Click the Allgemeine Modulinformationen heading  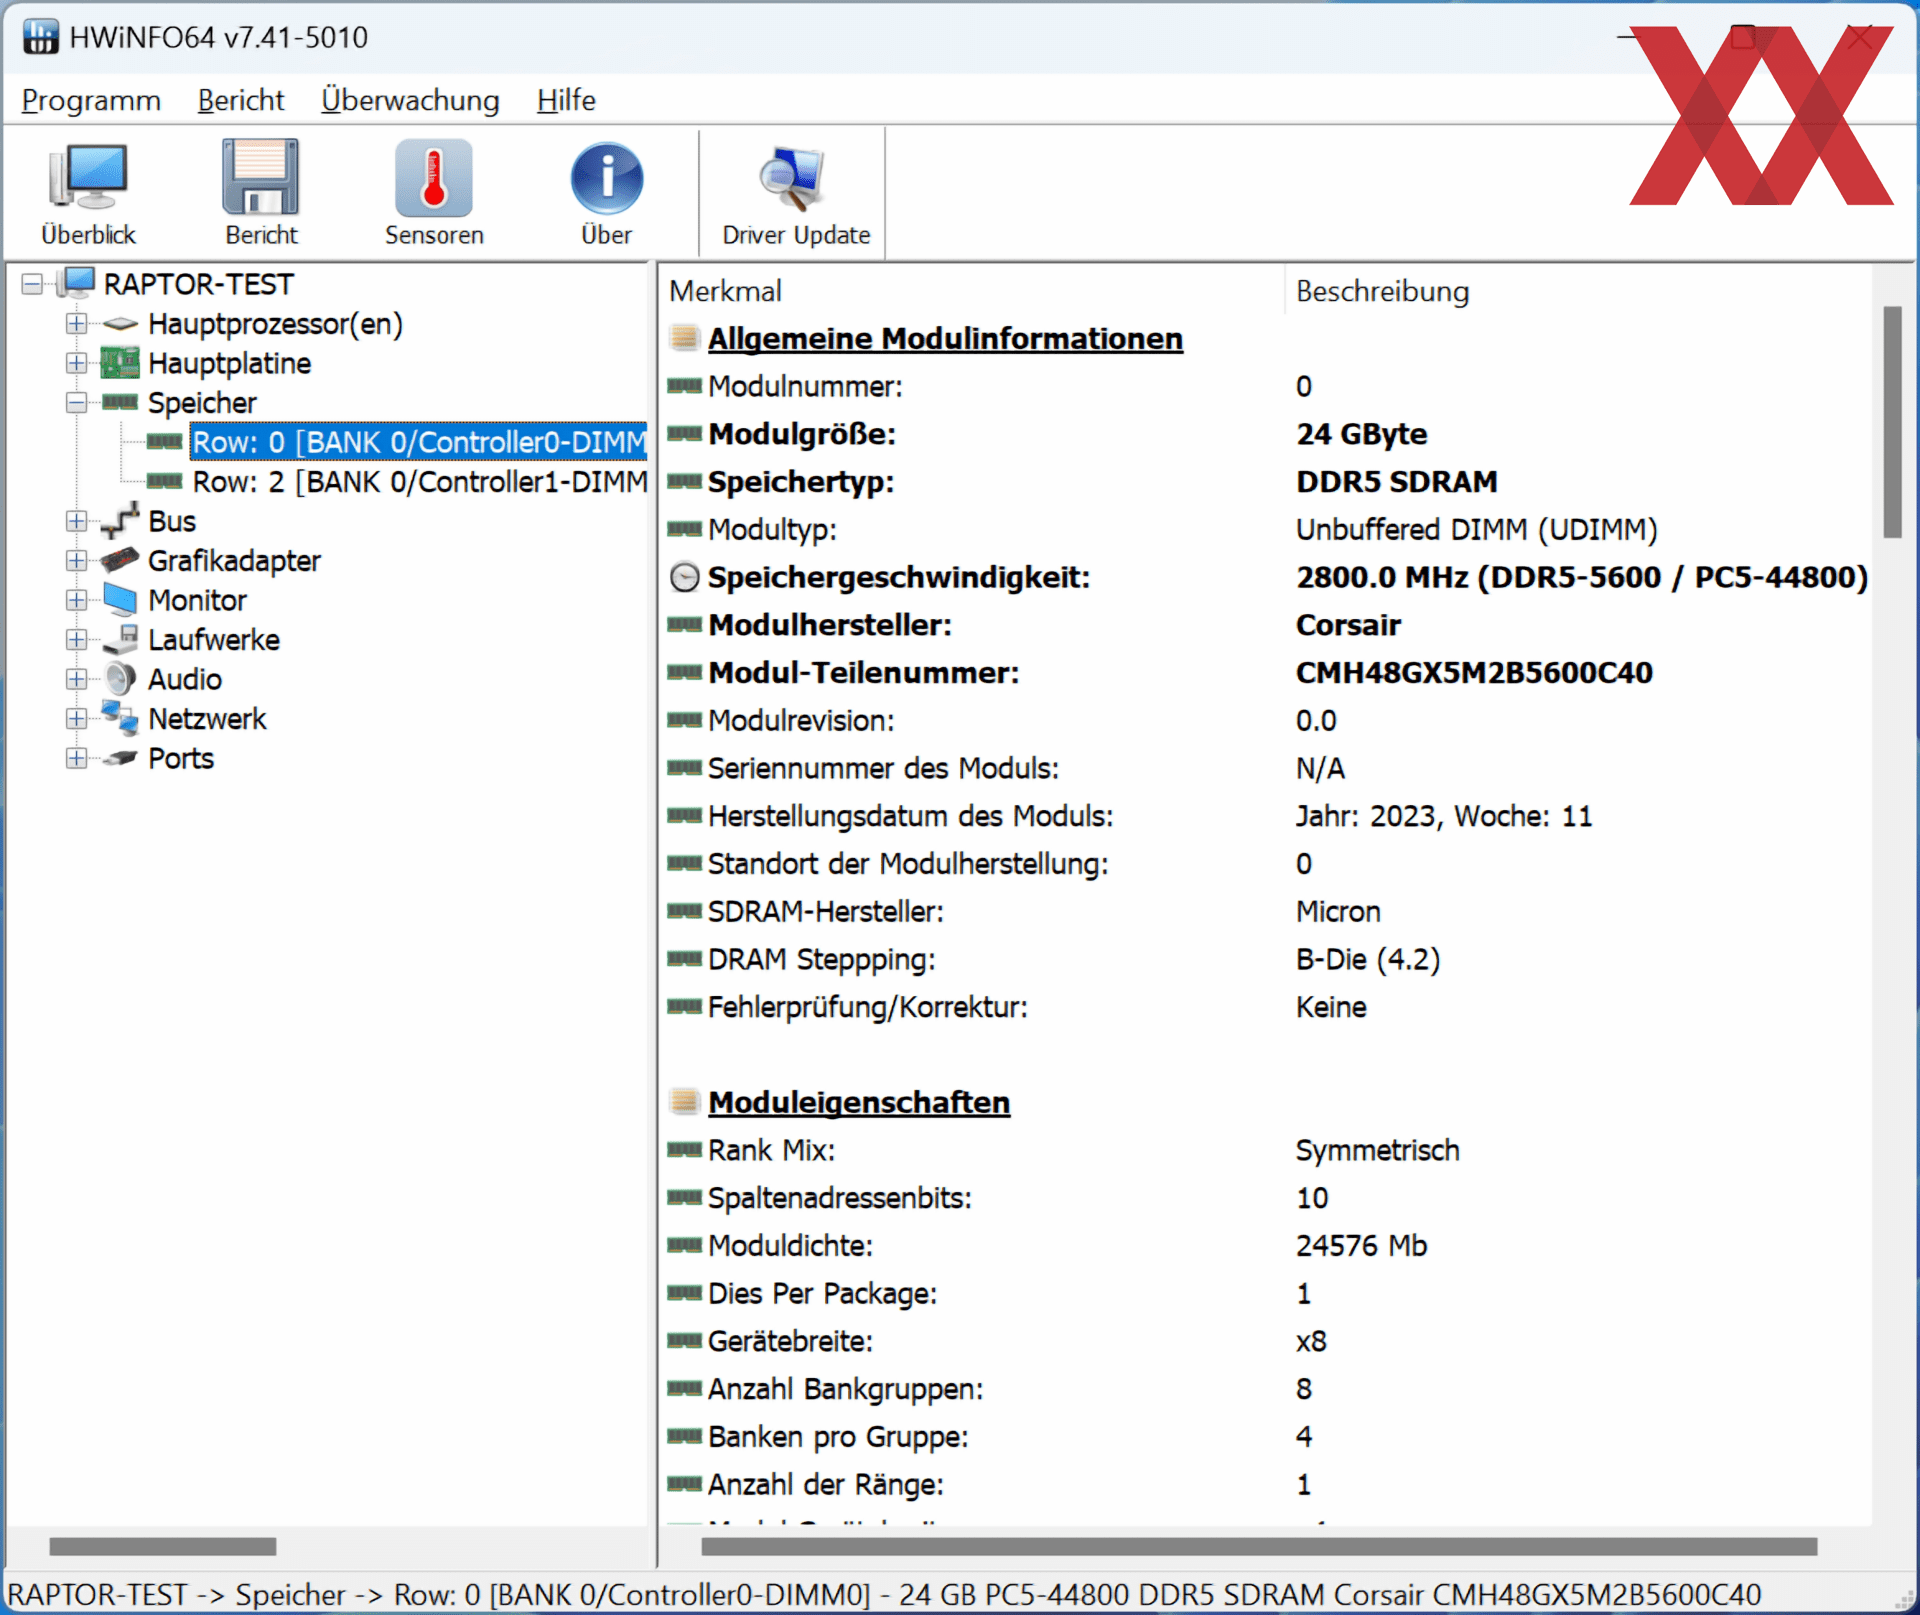pos(945,338)
